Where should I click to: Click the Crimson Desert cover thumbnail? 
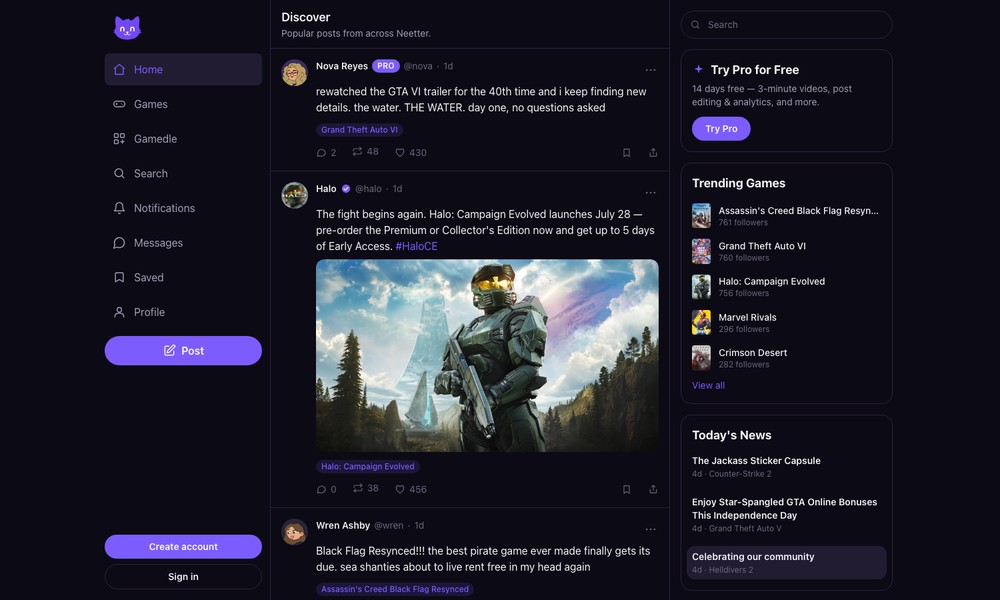702,358
